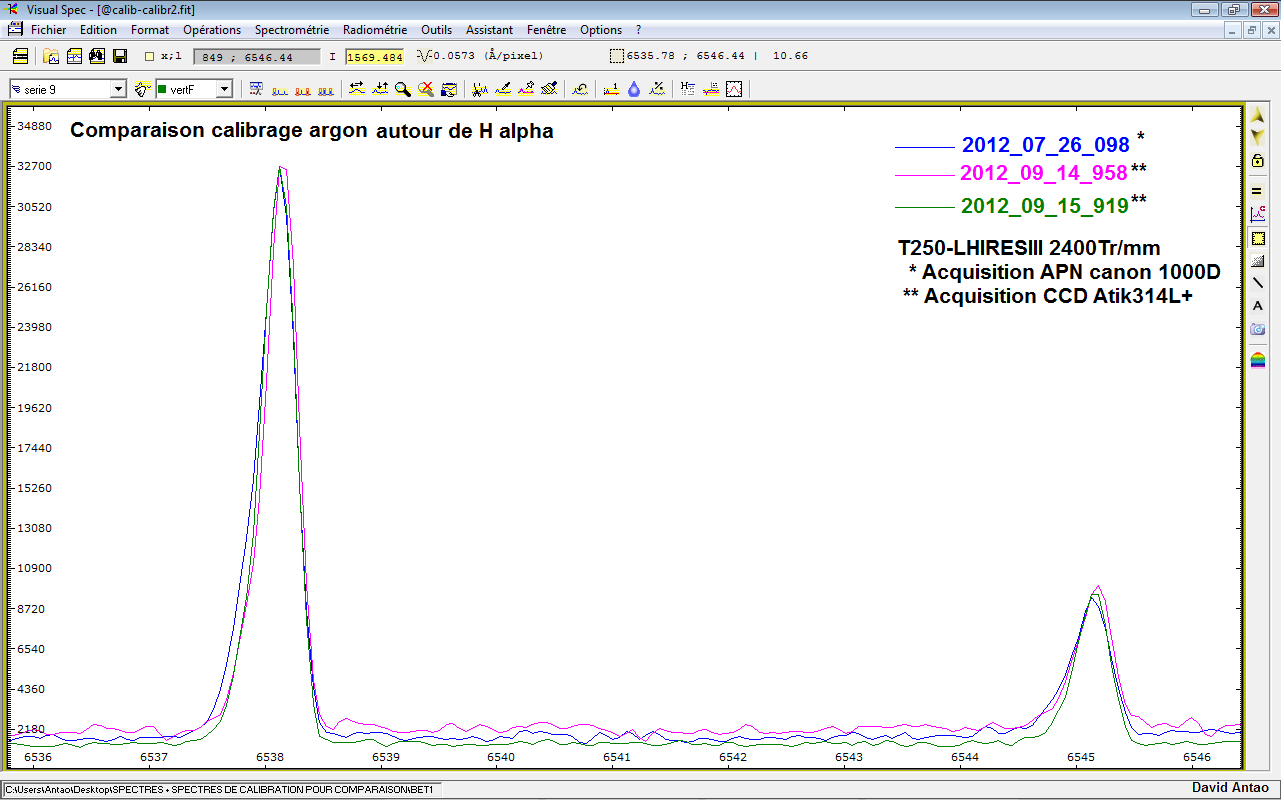Click the binoculars icon in top toolbar
This screenshot has height=804, width=1284.
click(97, 56)
